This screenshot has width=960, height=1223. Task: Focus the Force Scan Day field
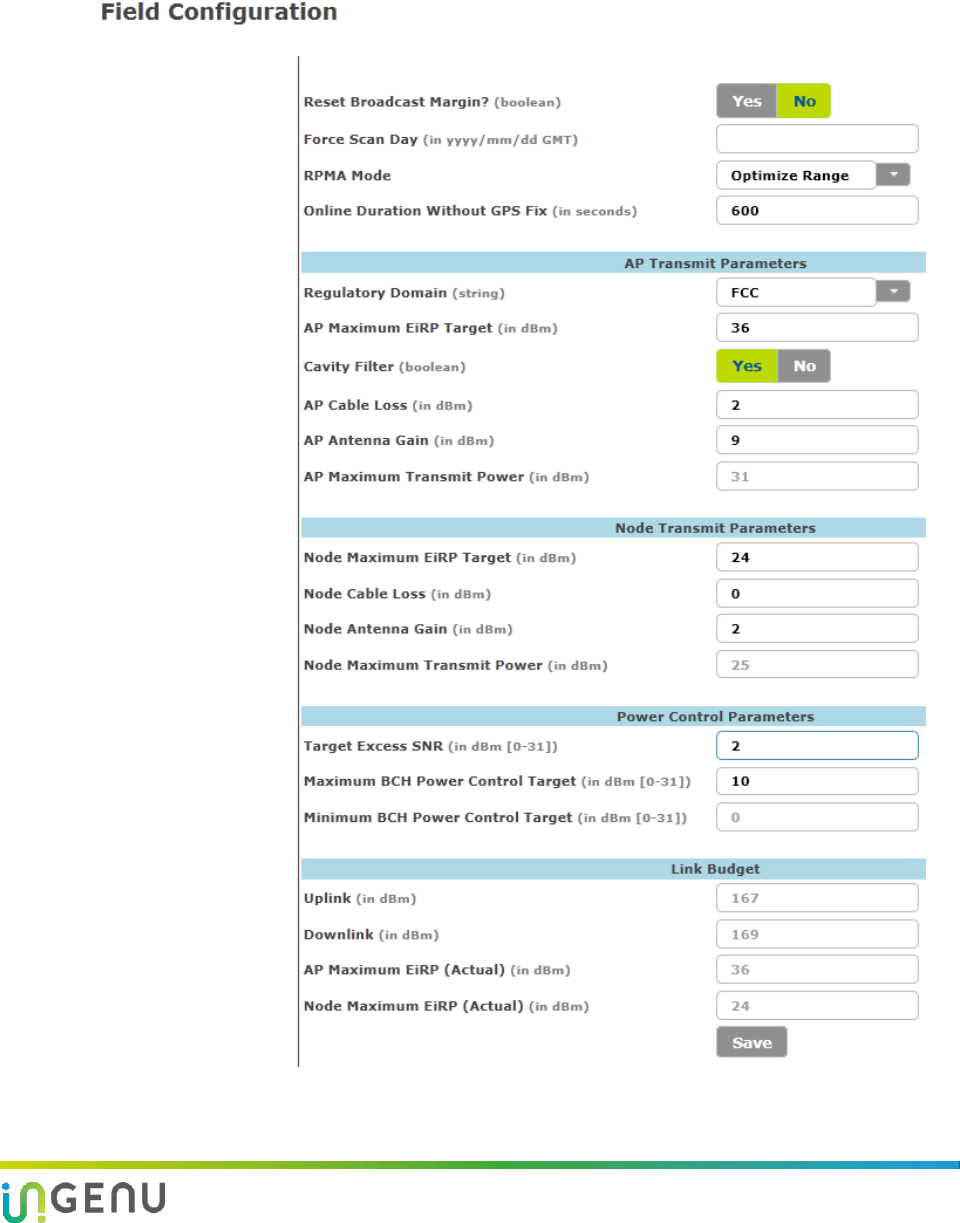(817, 138)
